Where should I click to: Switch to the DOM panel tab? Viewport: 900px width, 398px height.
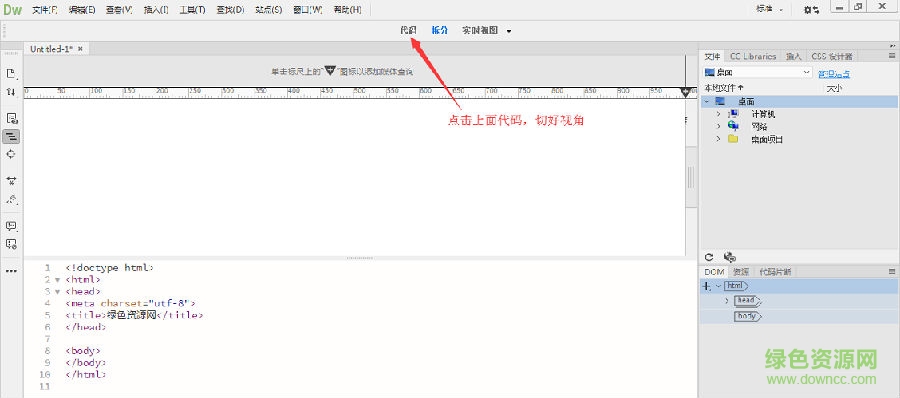click(714, 272)
